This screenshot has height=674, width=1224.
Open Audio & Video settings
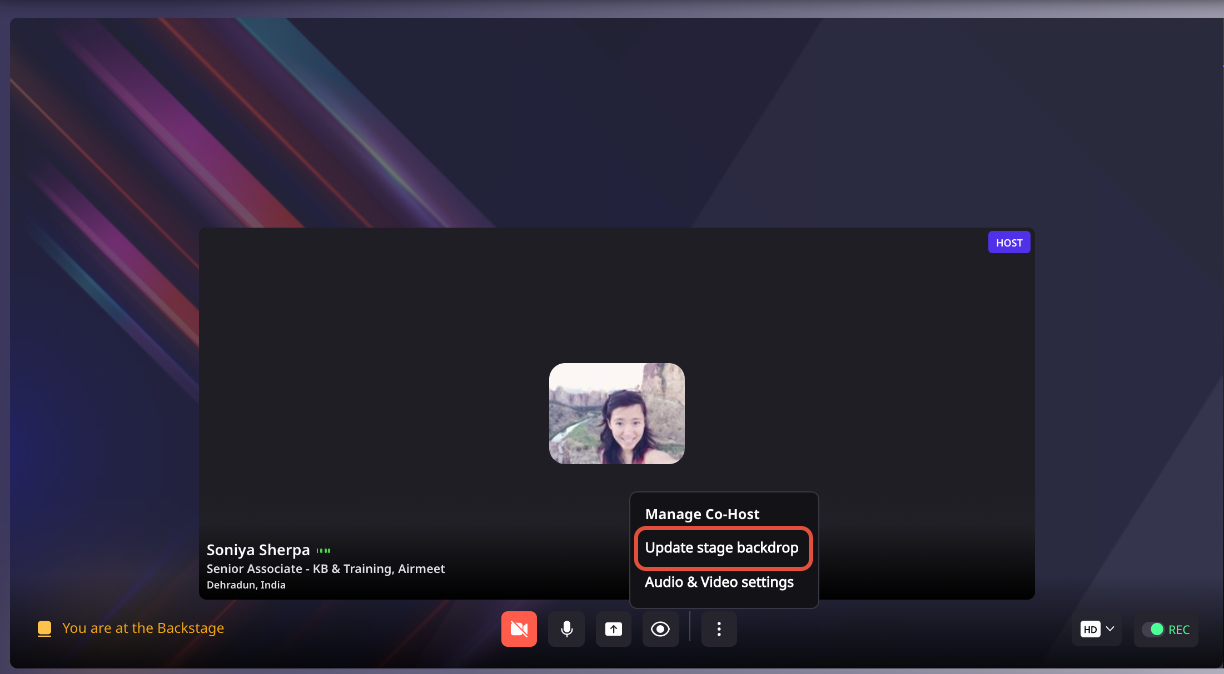coord(719,582)
